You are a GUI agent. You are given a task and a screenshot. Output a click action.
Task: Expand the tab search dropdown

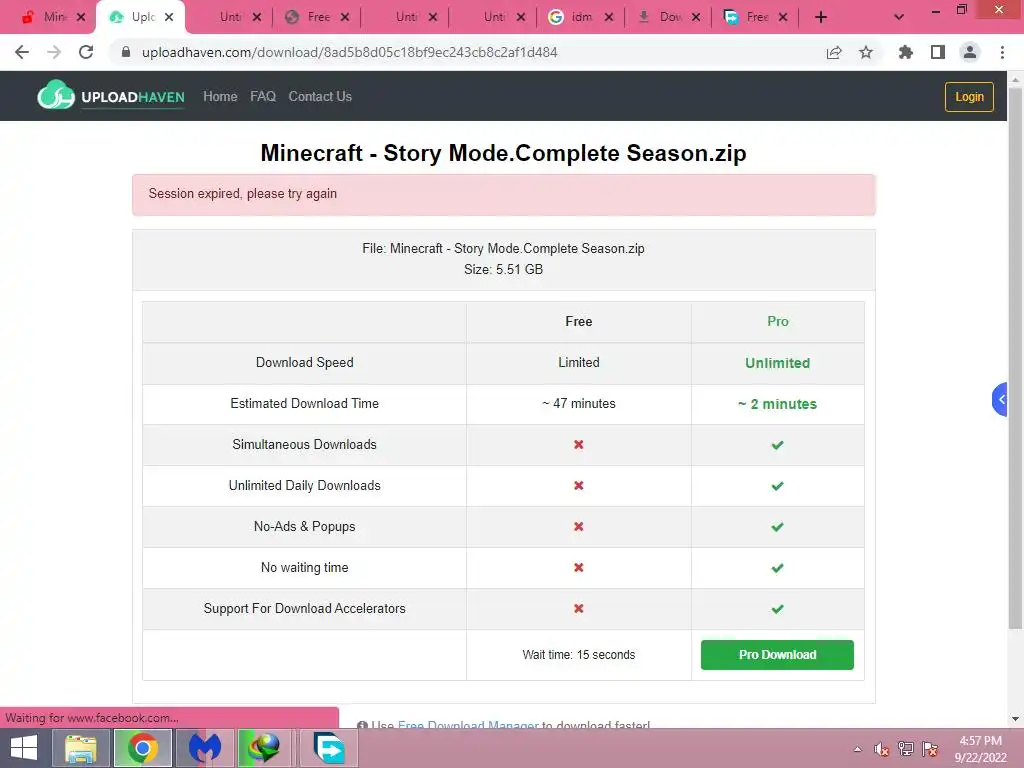tap(899, 18)
